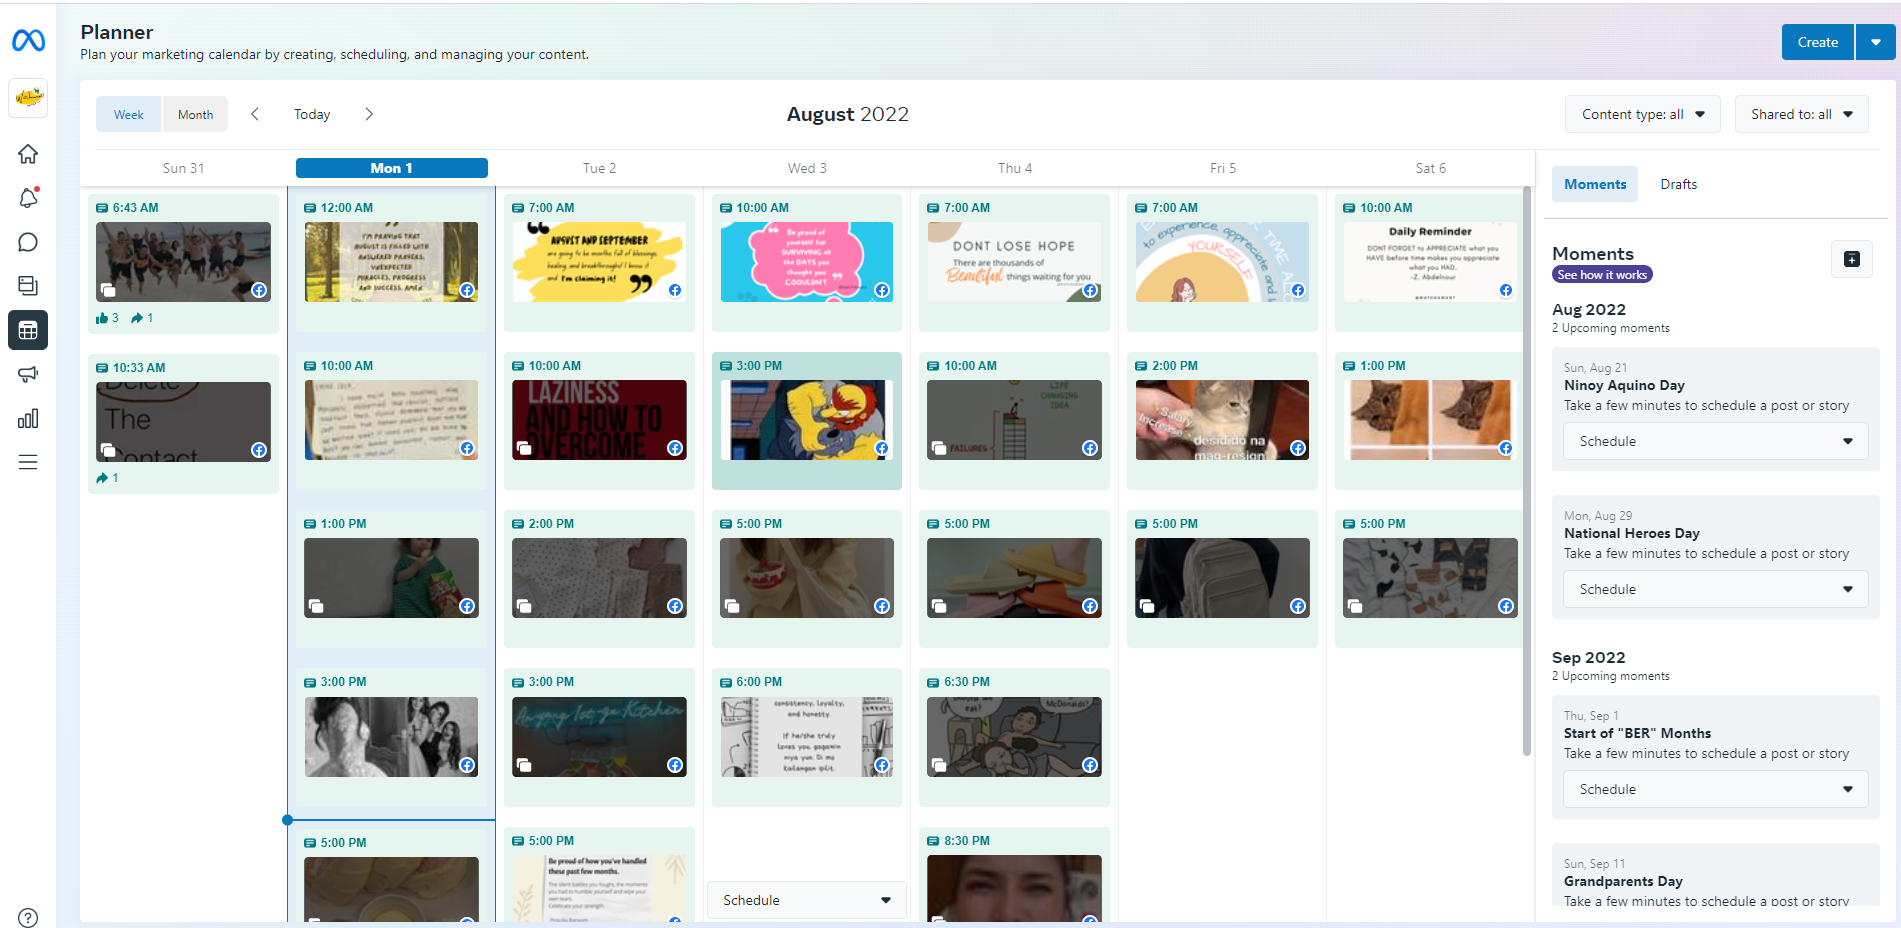1901x928 pixels.
Task: Open Schedule dropdown for Start of BER Months
Action: (1716, 789)
